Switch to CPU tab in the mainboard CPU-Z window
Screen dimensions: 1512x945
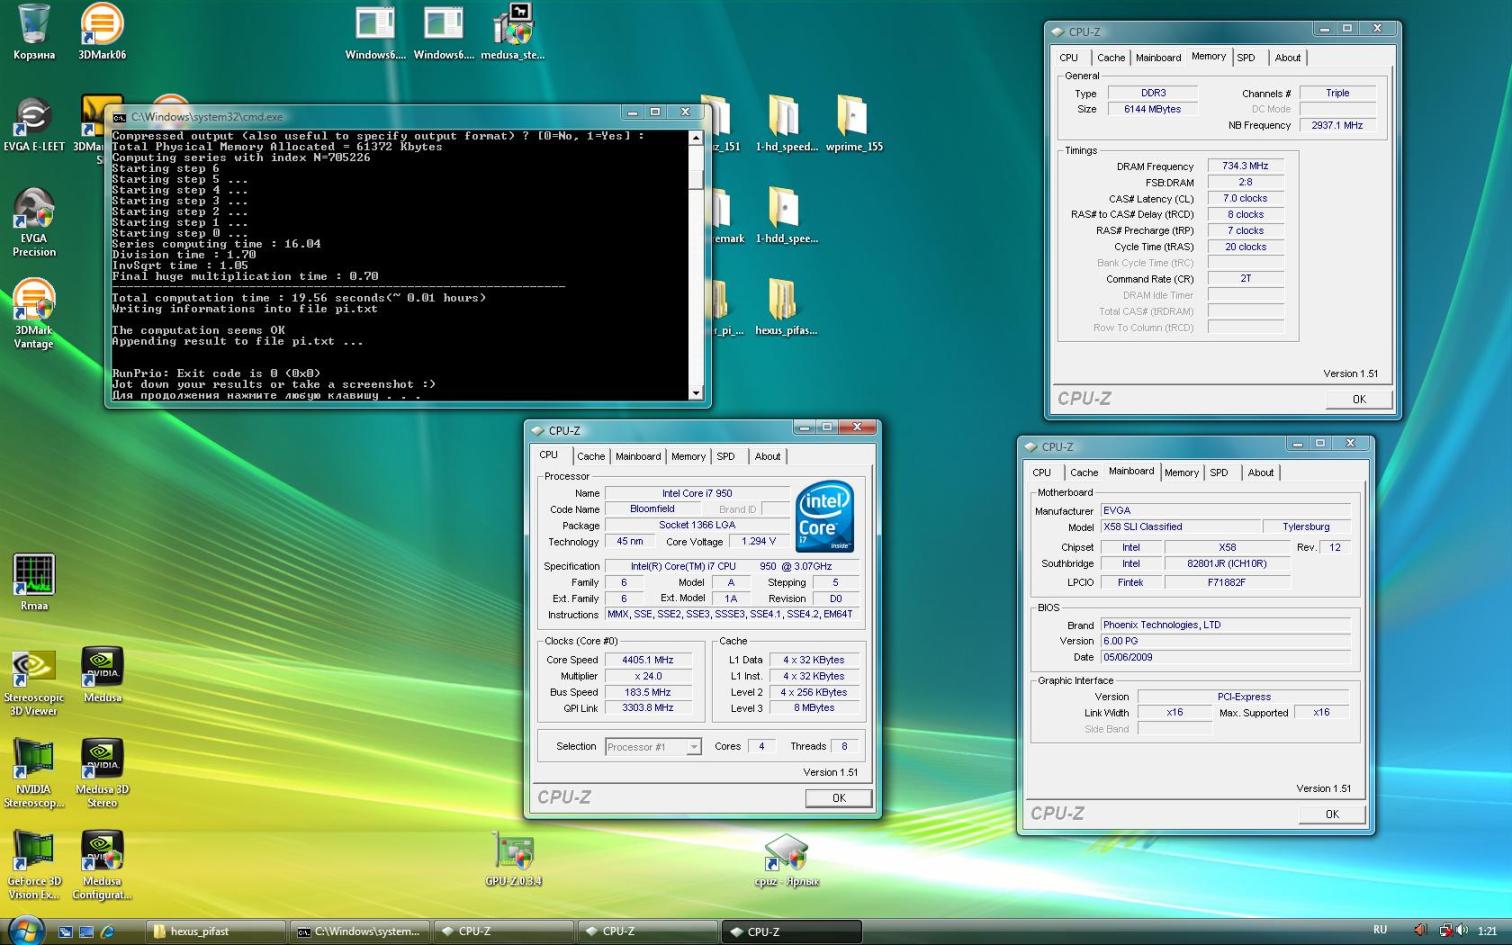(x=1041, y=472)
